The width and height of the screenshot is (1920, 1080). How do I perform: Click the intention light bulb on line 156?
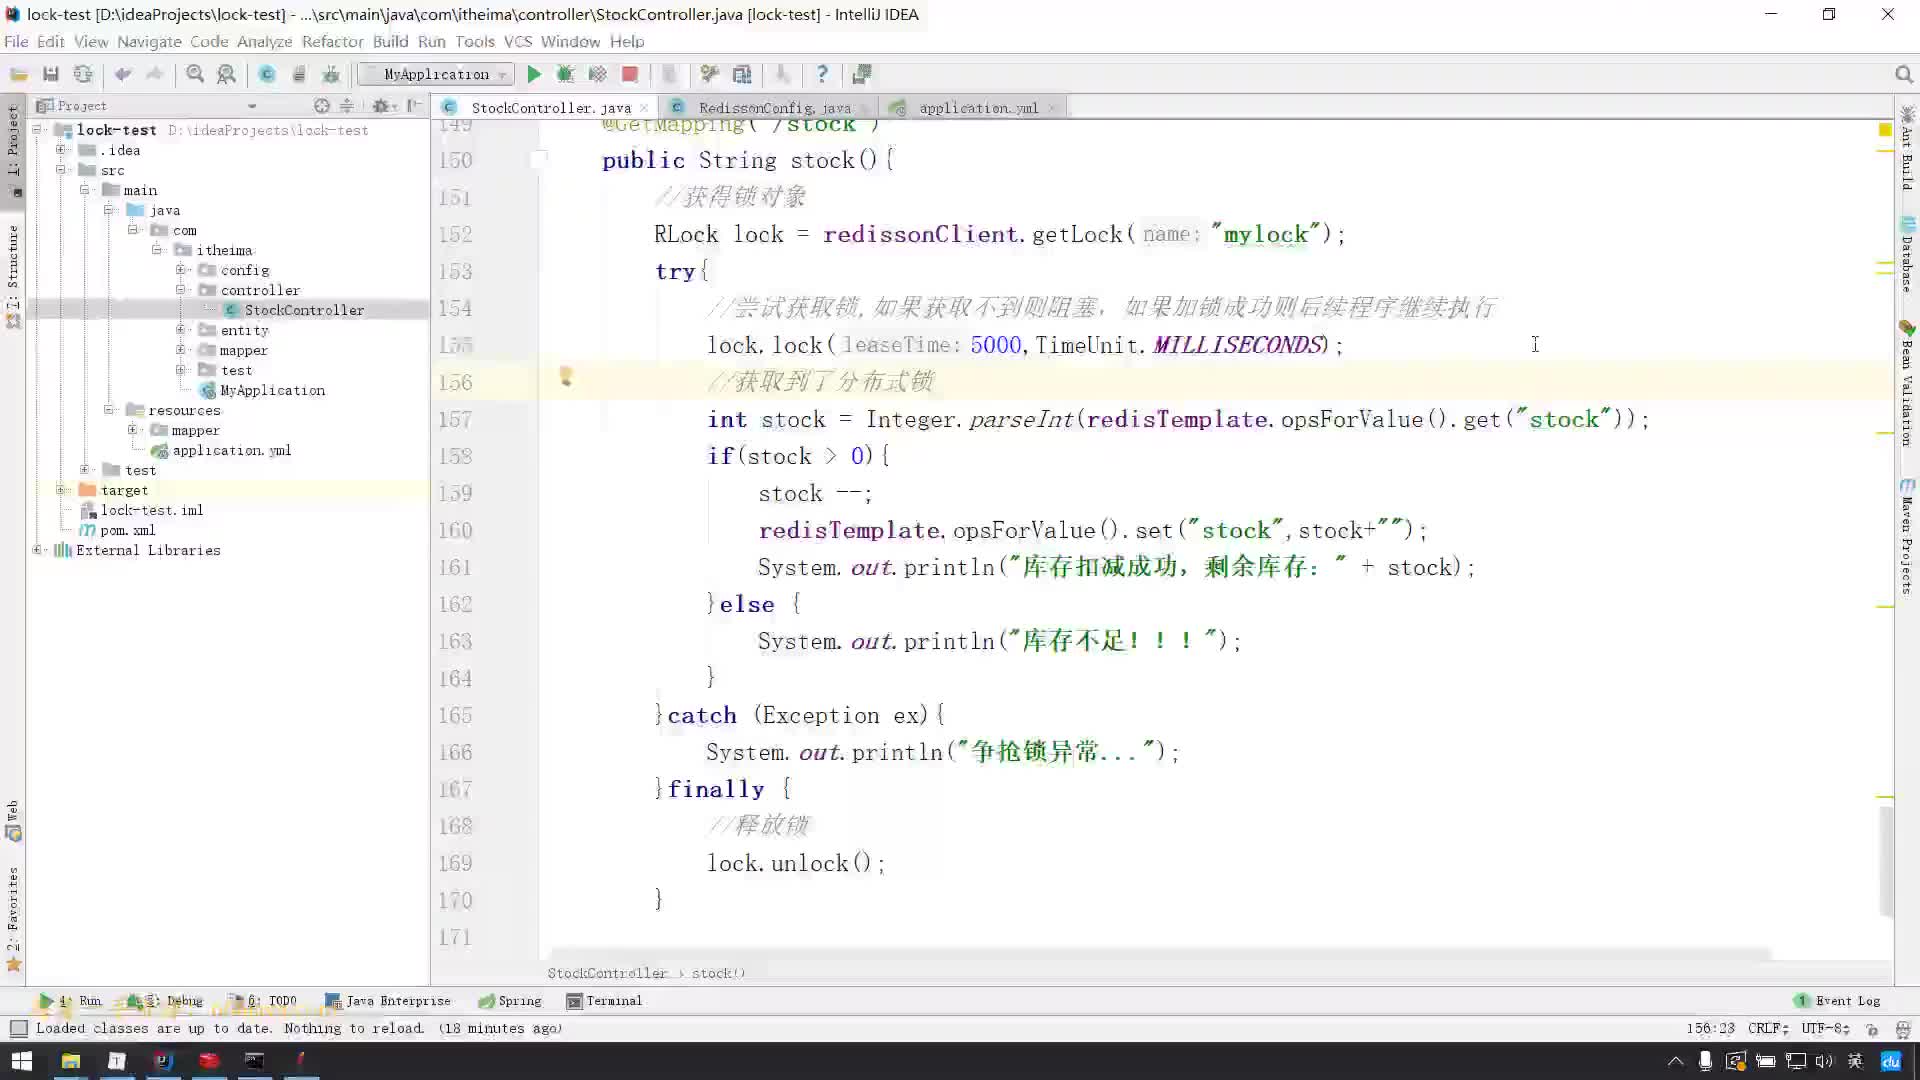(566, 377)
